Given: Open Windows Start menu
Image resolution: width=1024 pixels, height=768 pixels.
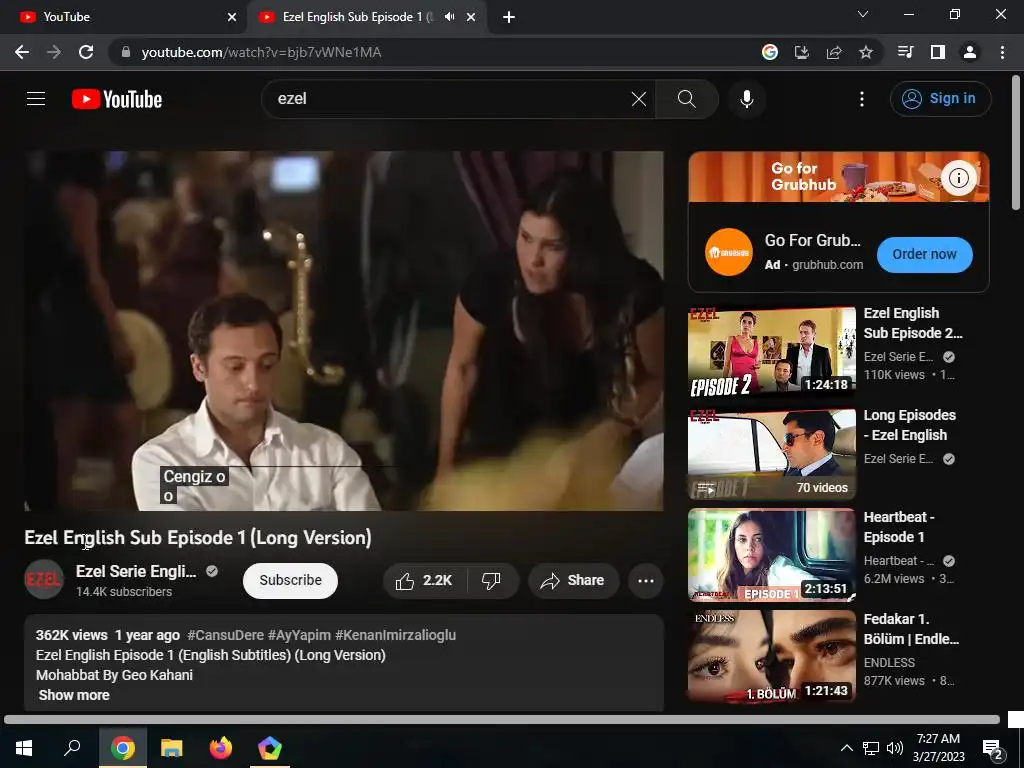Looking at the screenshot, I should [24, 748].
